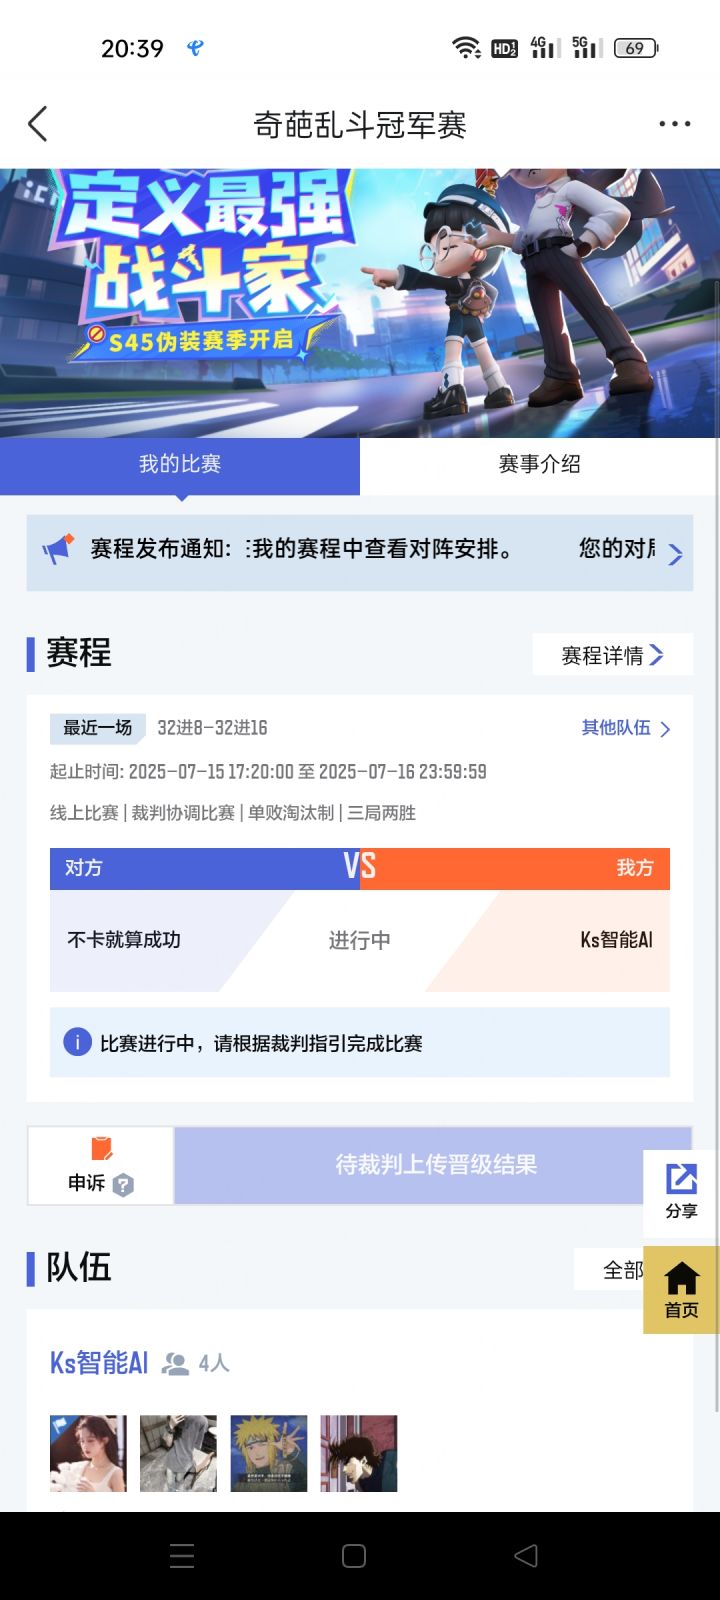Switch to 赛事介绍 tab
The height and width of the screenshot is (1600, 720).
point(540,464)
